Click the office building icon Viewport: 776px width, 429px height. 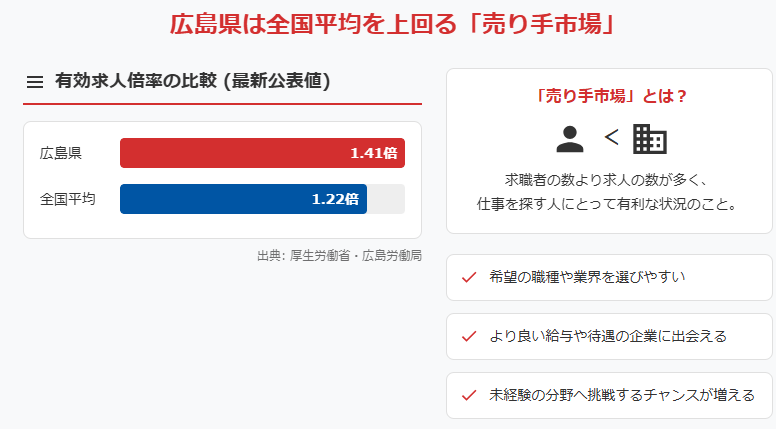650,139
